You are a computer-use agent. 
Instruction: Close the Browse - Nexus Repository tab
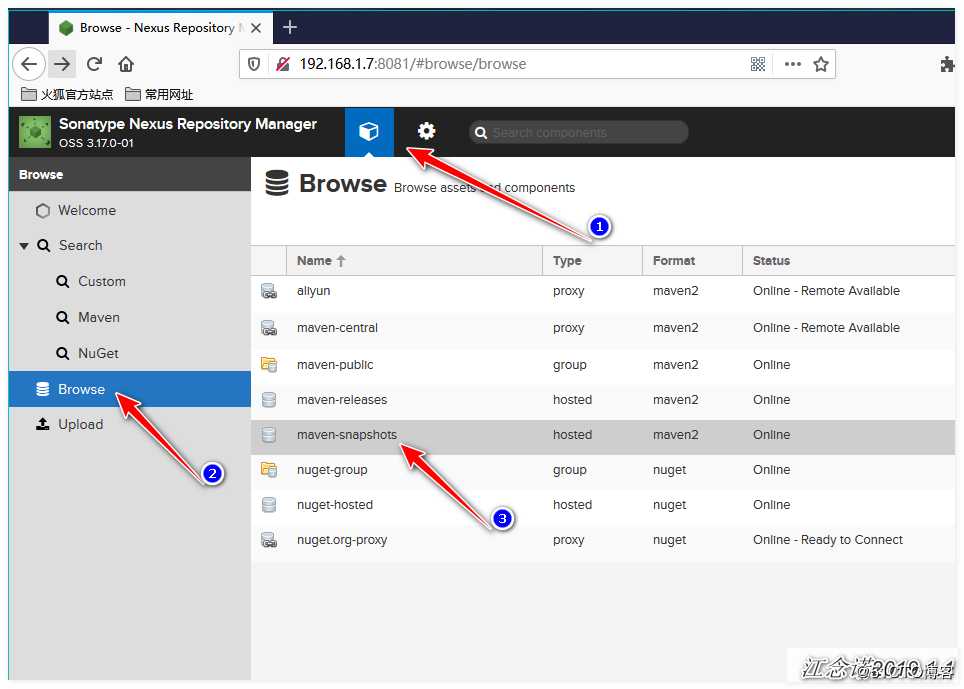click(256, 28)
